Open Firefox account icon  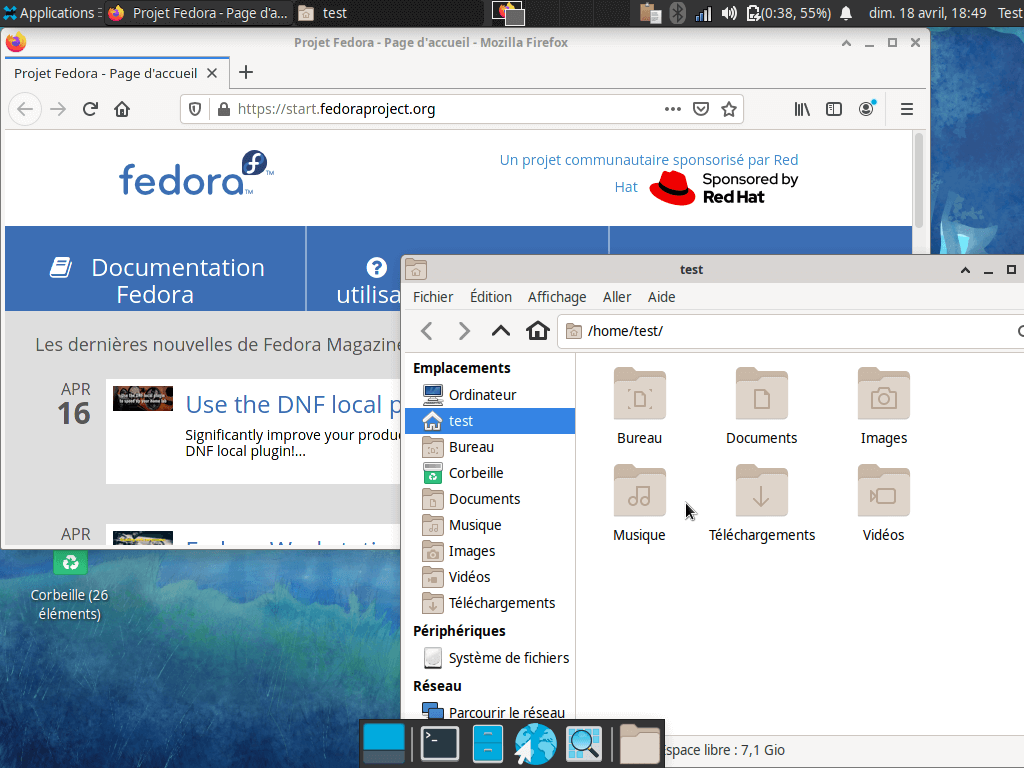point(867,108)
